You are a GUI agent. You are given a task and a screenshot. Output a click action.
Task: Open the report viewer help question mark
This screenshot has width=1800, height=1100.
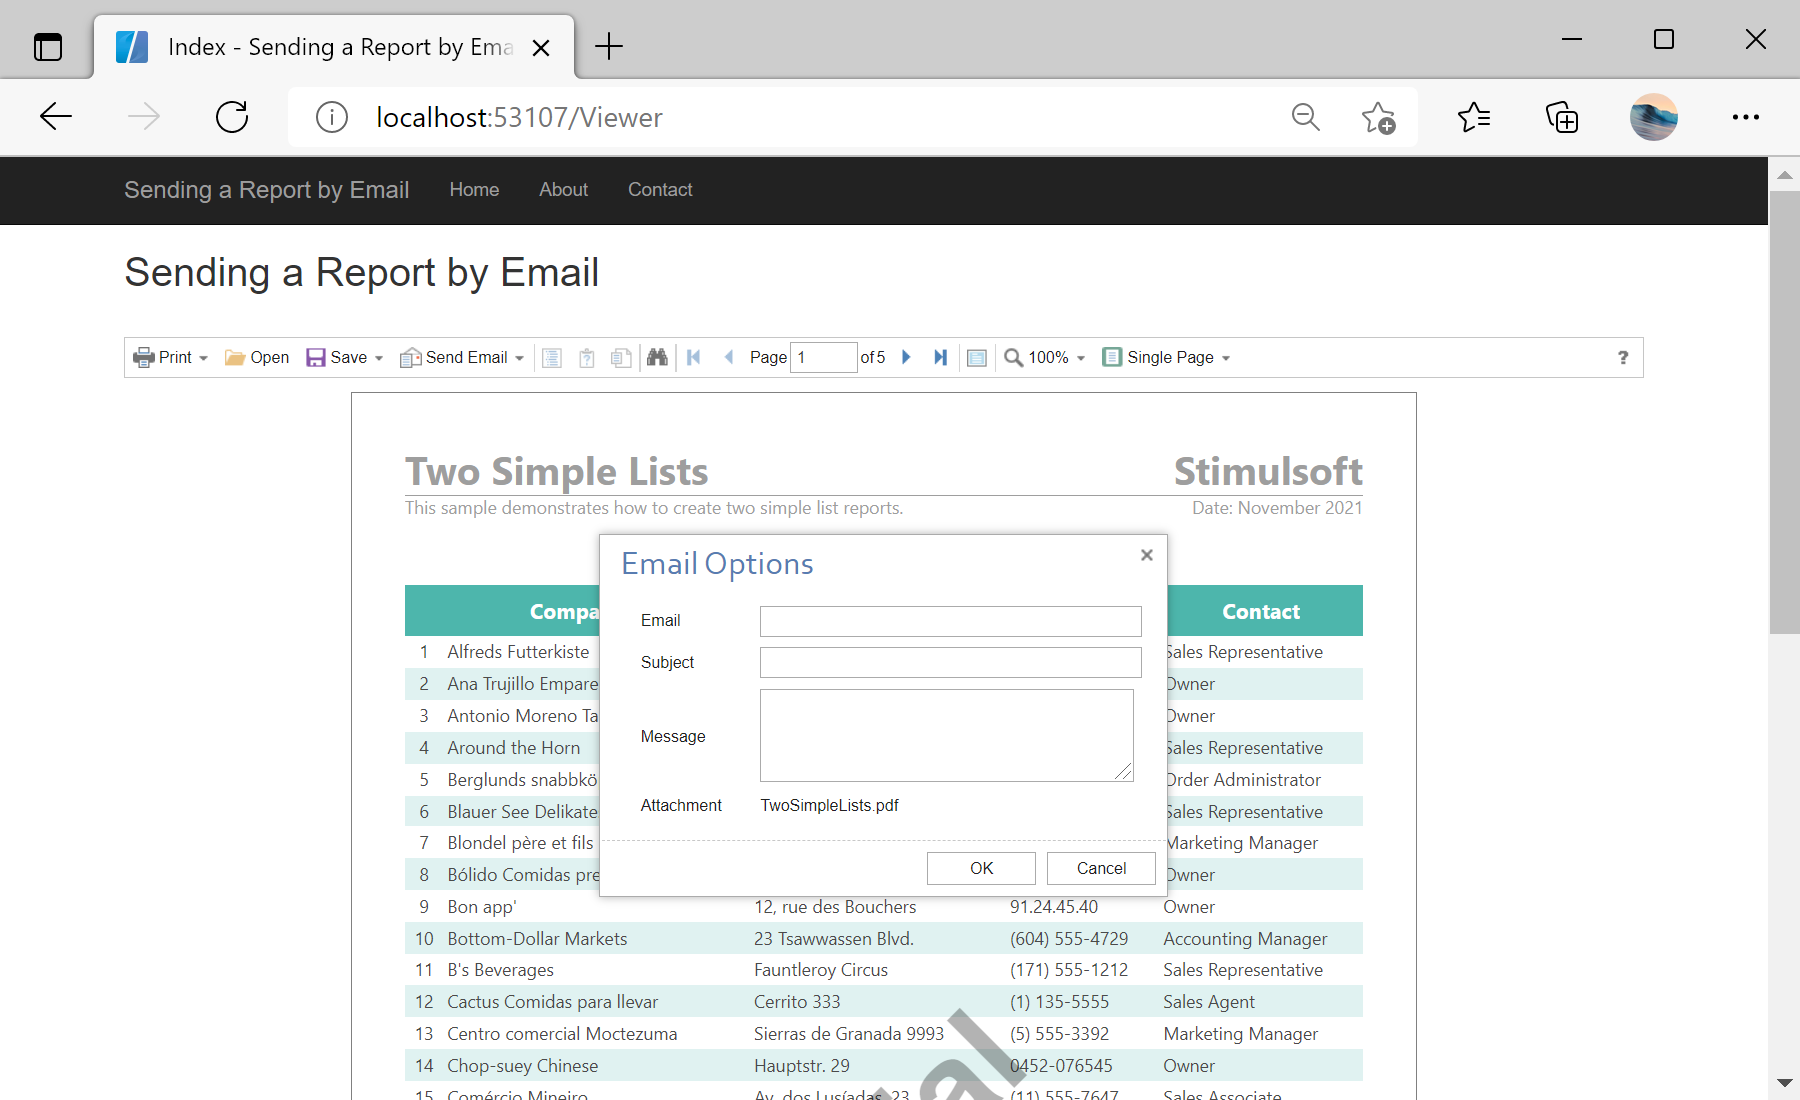(x=1622, y=358)
